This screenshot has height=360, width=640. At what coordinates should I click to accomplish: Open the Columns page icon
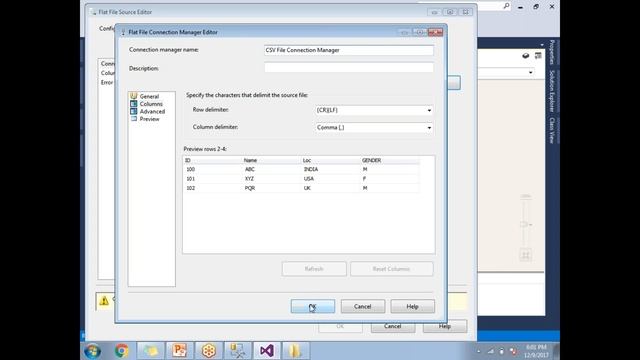(x=133, y=104)
